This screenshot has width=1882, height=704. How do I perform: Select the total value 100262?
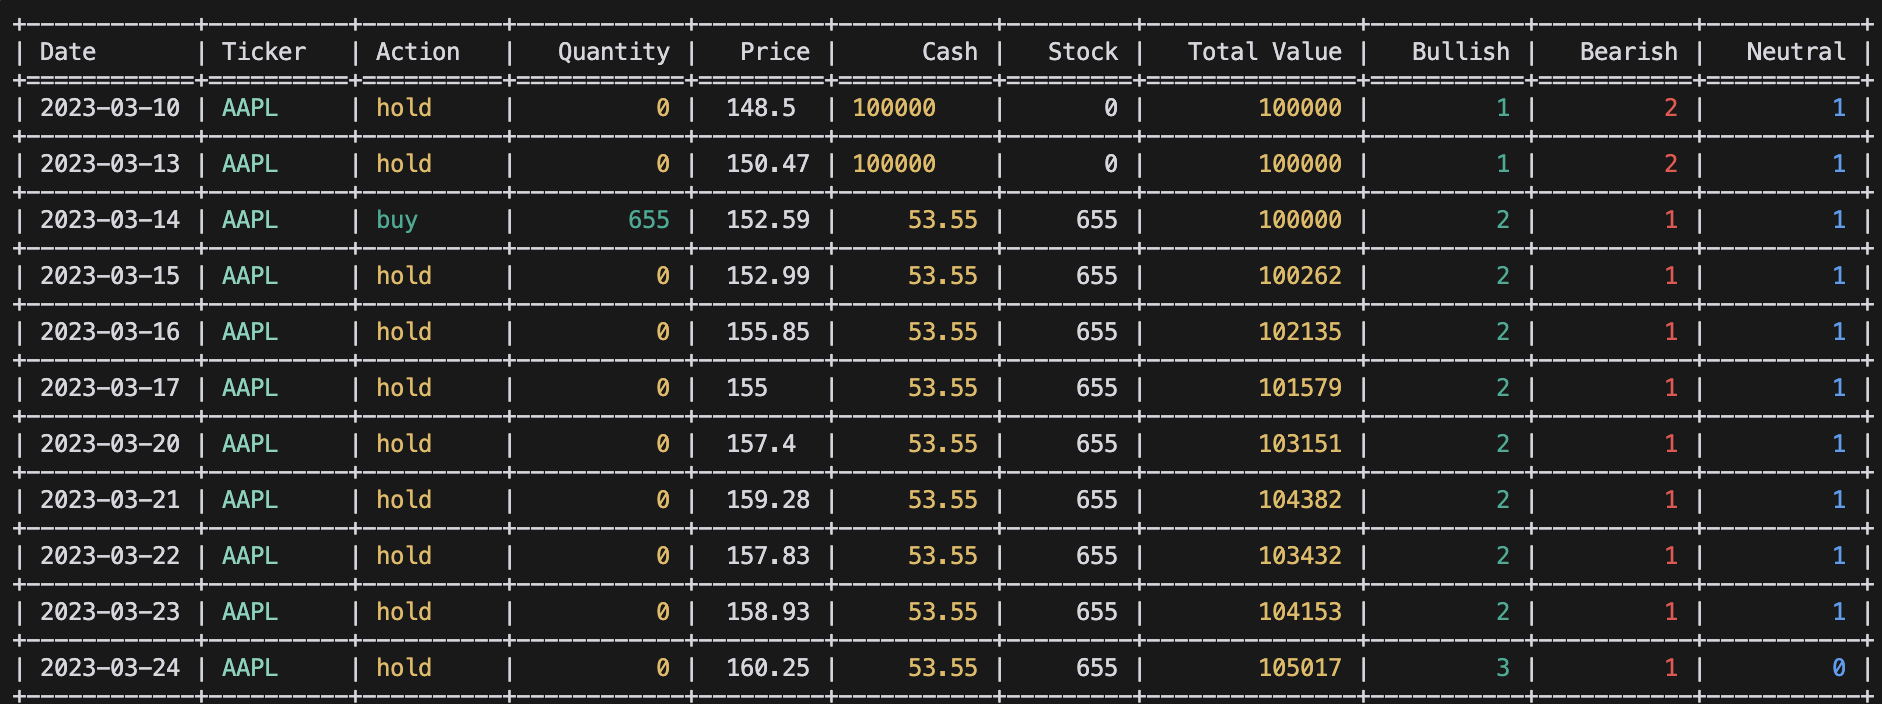click(1299, 276)
